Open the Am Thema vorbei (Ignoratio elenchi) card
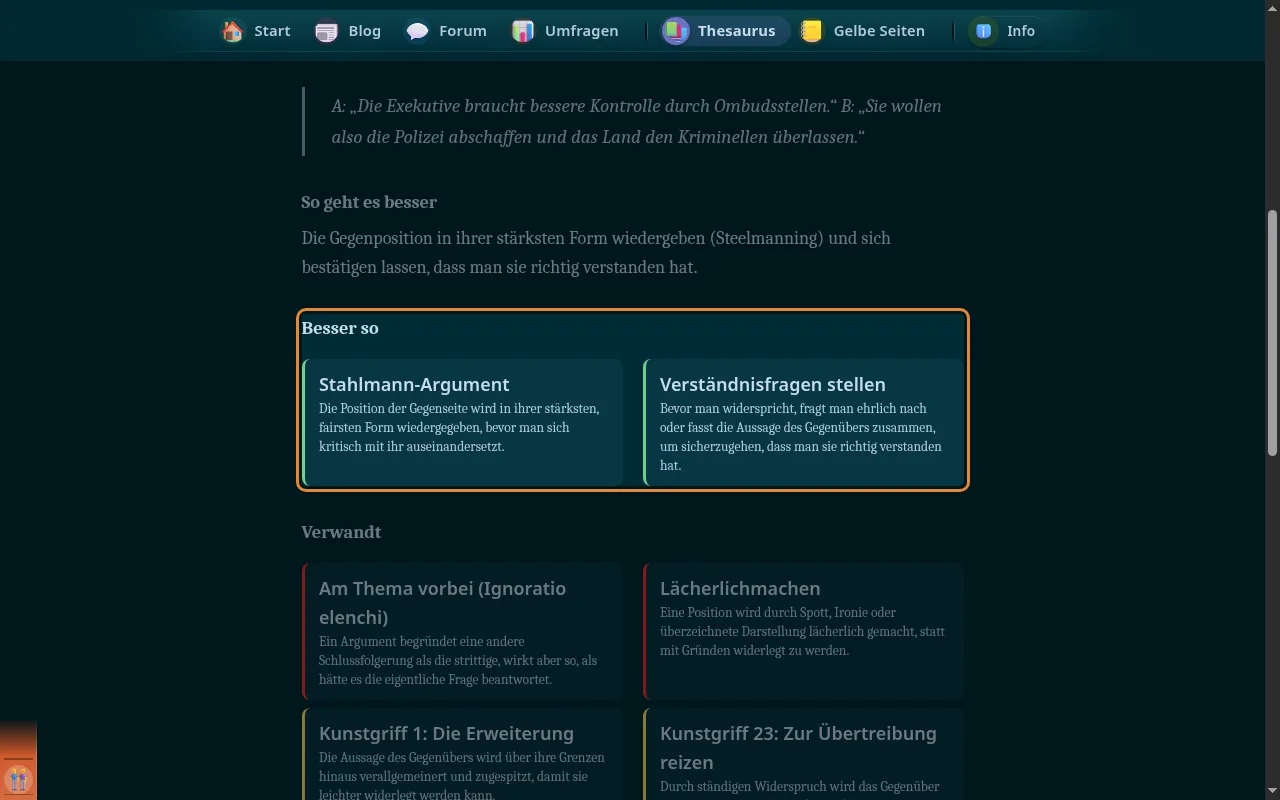Screen dimensions: 1280x800 pos(462,631)
